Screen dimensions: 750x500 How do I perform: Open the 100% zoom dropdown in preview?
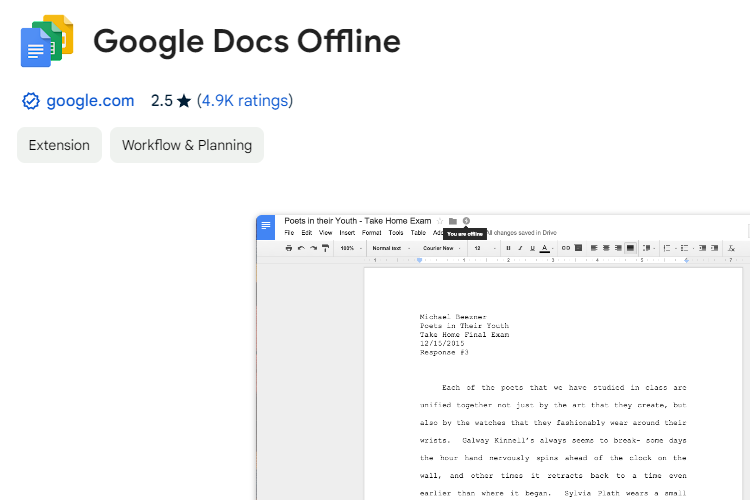tap(351, 248)
